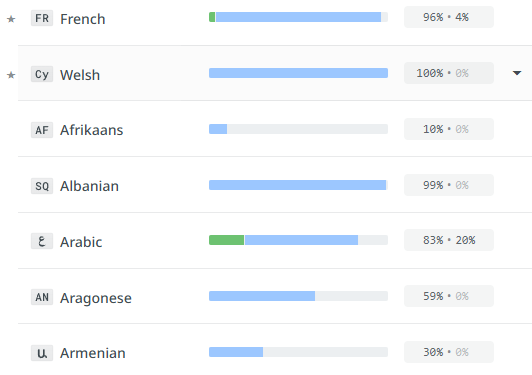Open the Aragonese language entry
Screen dimensions: 532x375
[x=96, y=298]
